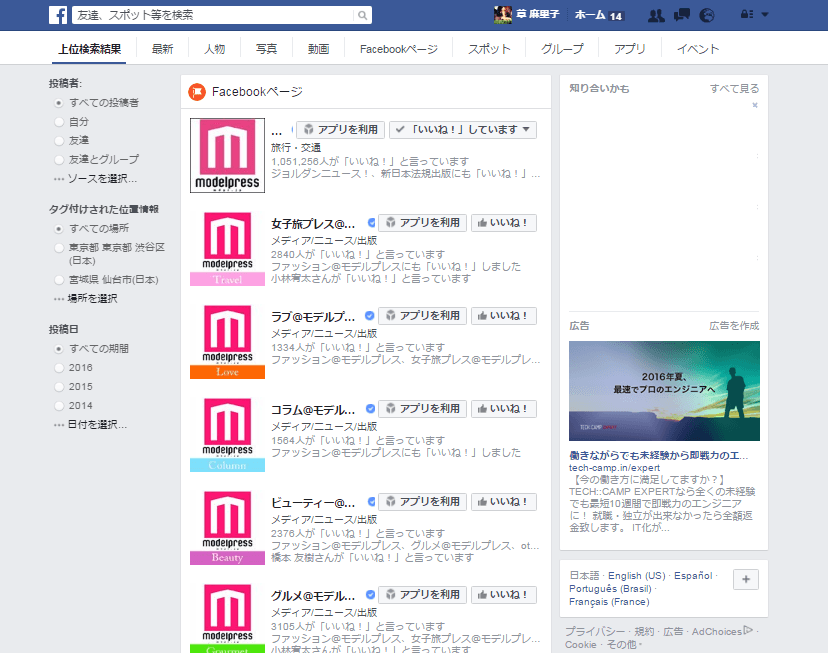The height and width of the screenshot is (653, 828).
Task: Open the messages chat icon
Action: [x=682, y=15]
